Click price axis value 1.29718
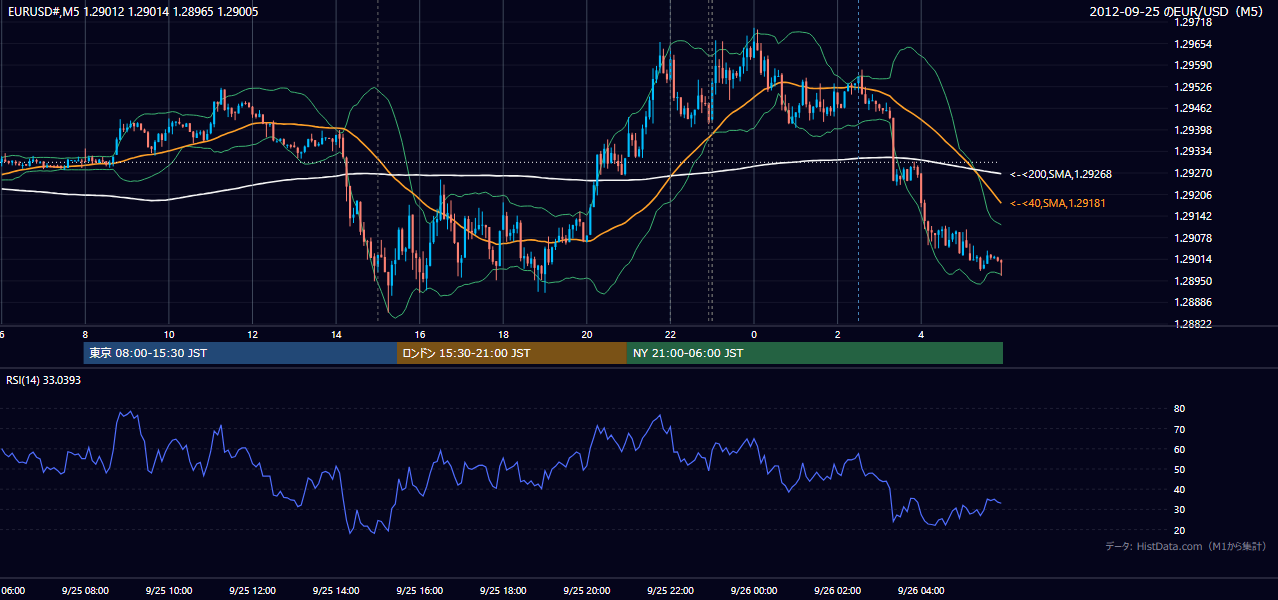Image resolution: width=1278 pixels, height=600 pixels. click(1194, 22)
